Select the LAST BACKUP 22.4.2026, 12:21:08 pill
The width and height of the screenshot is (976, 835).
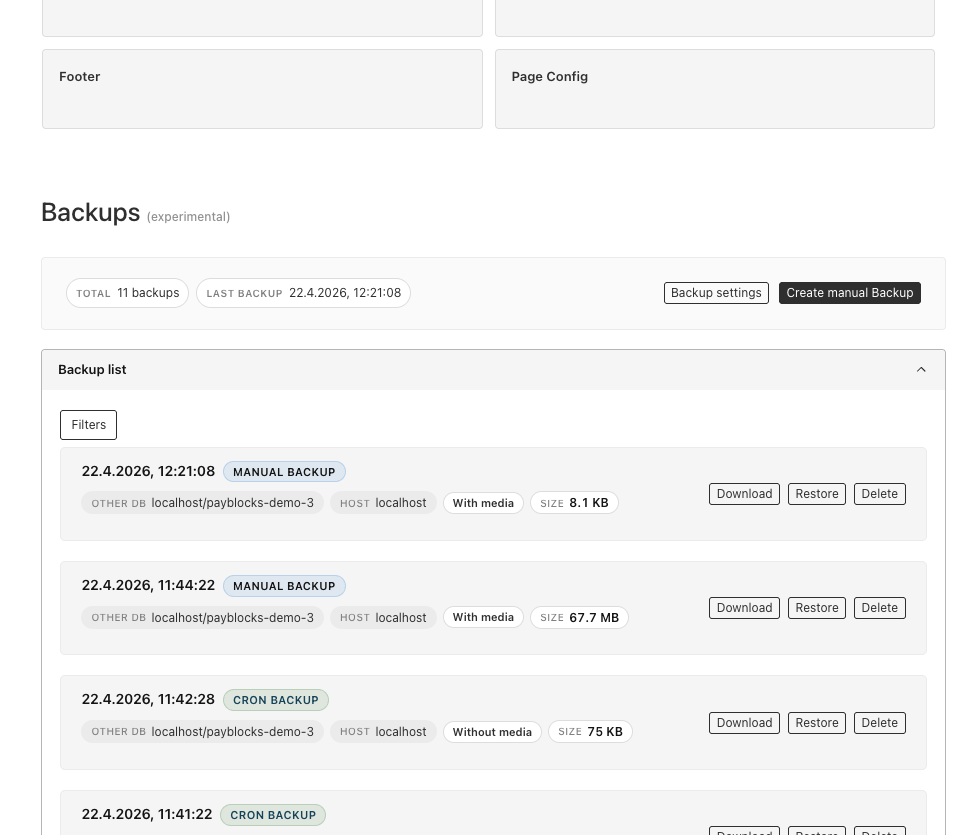(x=303, y=293)
